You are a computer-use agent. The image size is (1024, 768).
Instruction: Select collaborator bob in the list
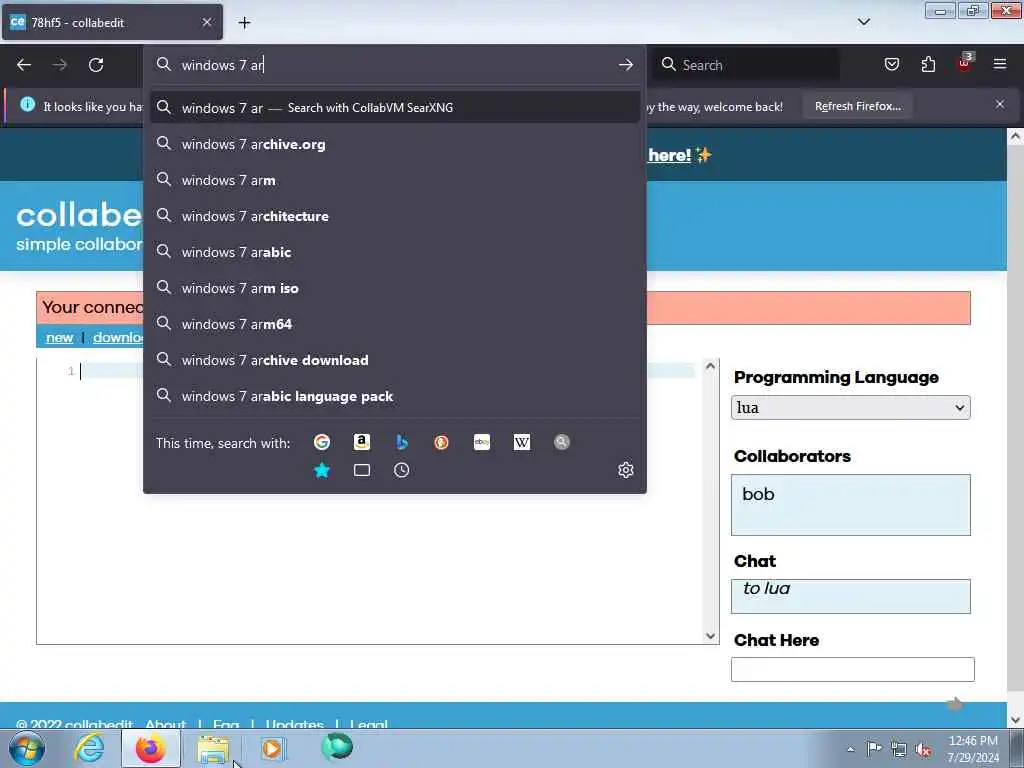(758, 494)
